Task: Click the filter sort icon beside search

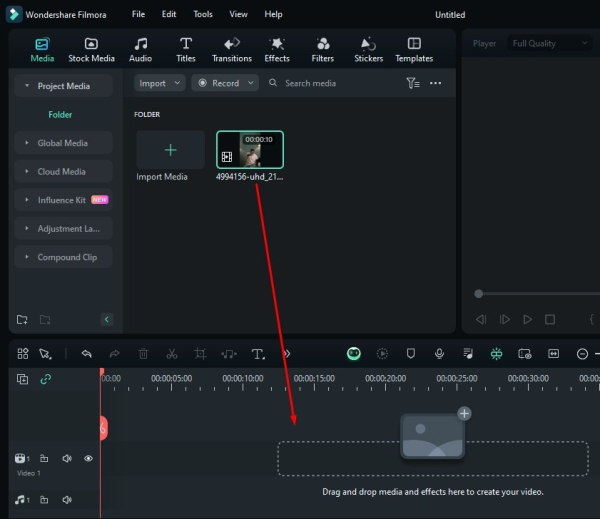Action: click(x=413, y=83)
